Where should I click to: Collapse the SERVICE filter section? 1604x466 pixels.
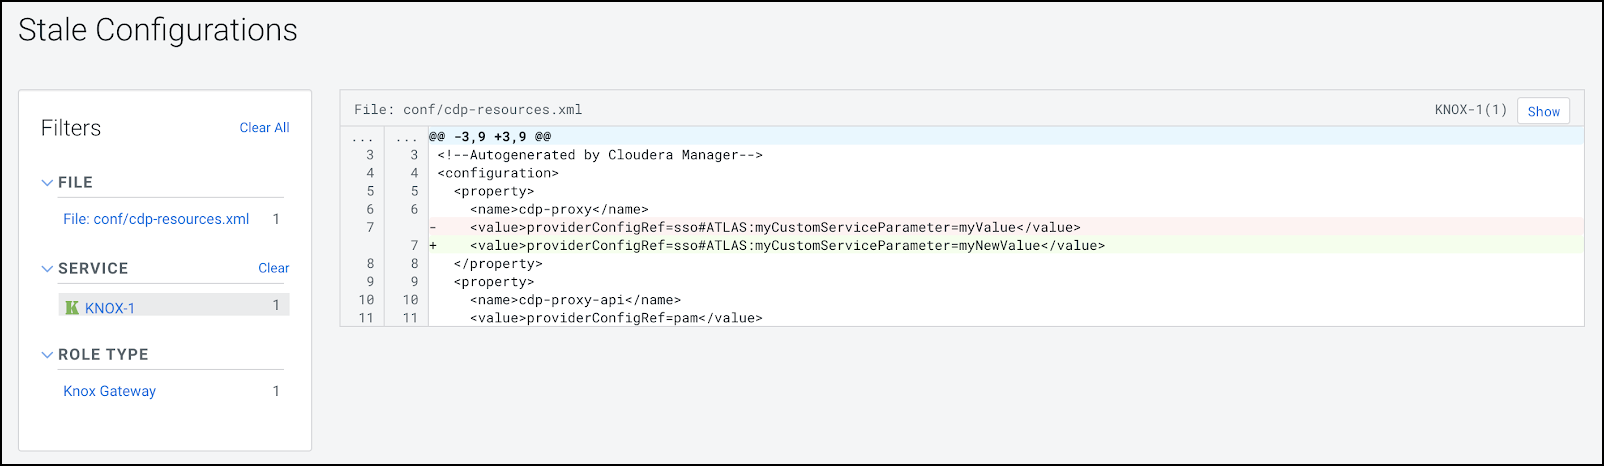47,269
